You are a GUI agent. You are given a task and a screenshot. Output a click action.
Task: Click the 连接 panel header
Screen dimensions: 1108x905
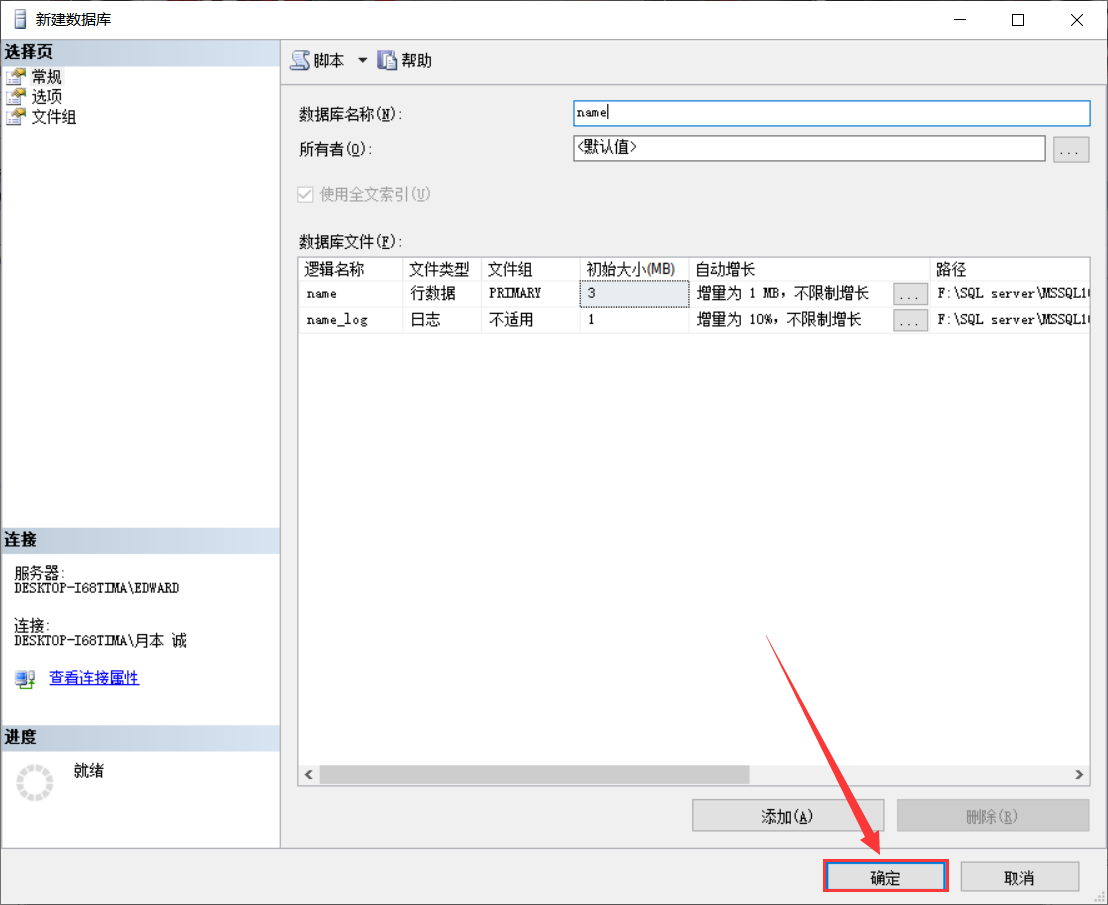(x=141, y=540)
